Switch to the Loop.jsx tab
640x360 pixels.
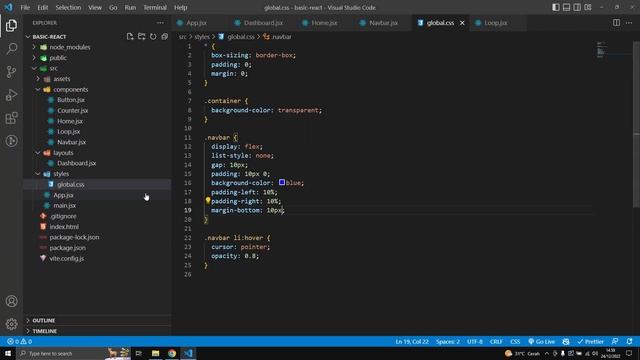pyautogui.click(x=496, y=23)
